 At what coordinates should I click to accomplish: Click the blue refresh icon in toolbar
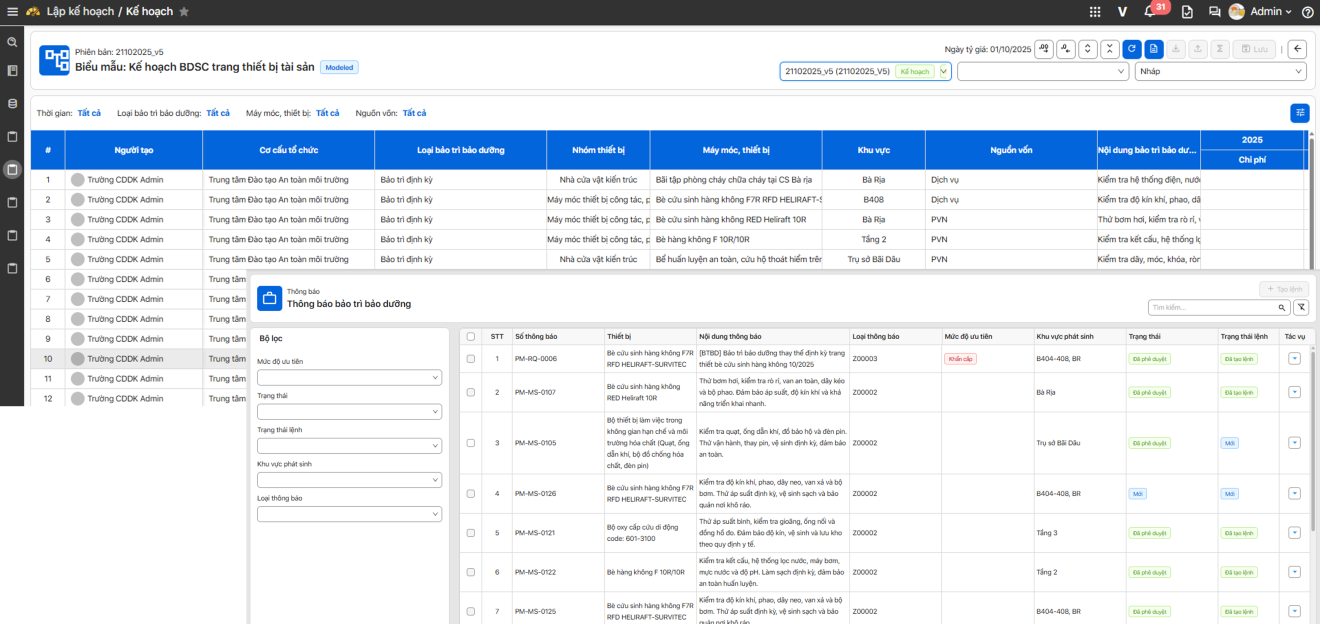click(x=1132, y=49)
